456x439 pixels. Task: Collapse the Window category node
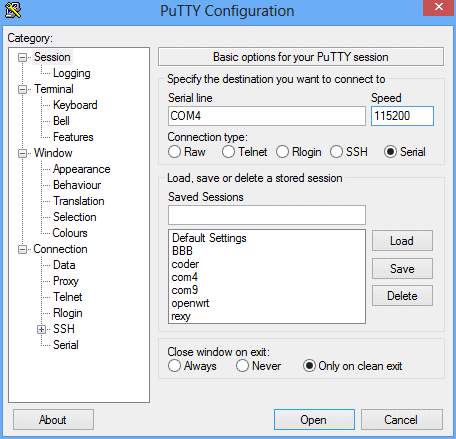22,153
